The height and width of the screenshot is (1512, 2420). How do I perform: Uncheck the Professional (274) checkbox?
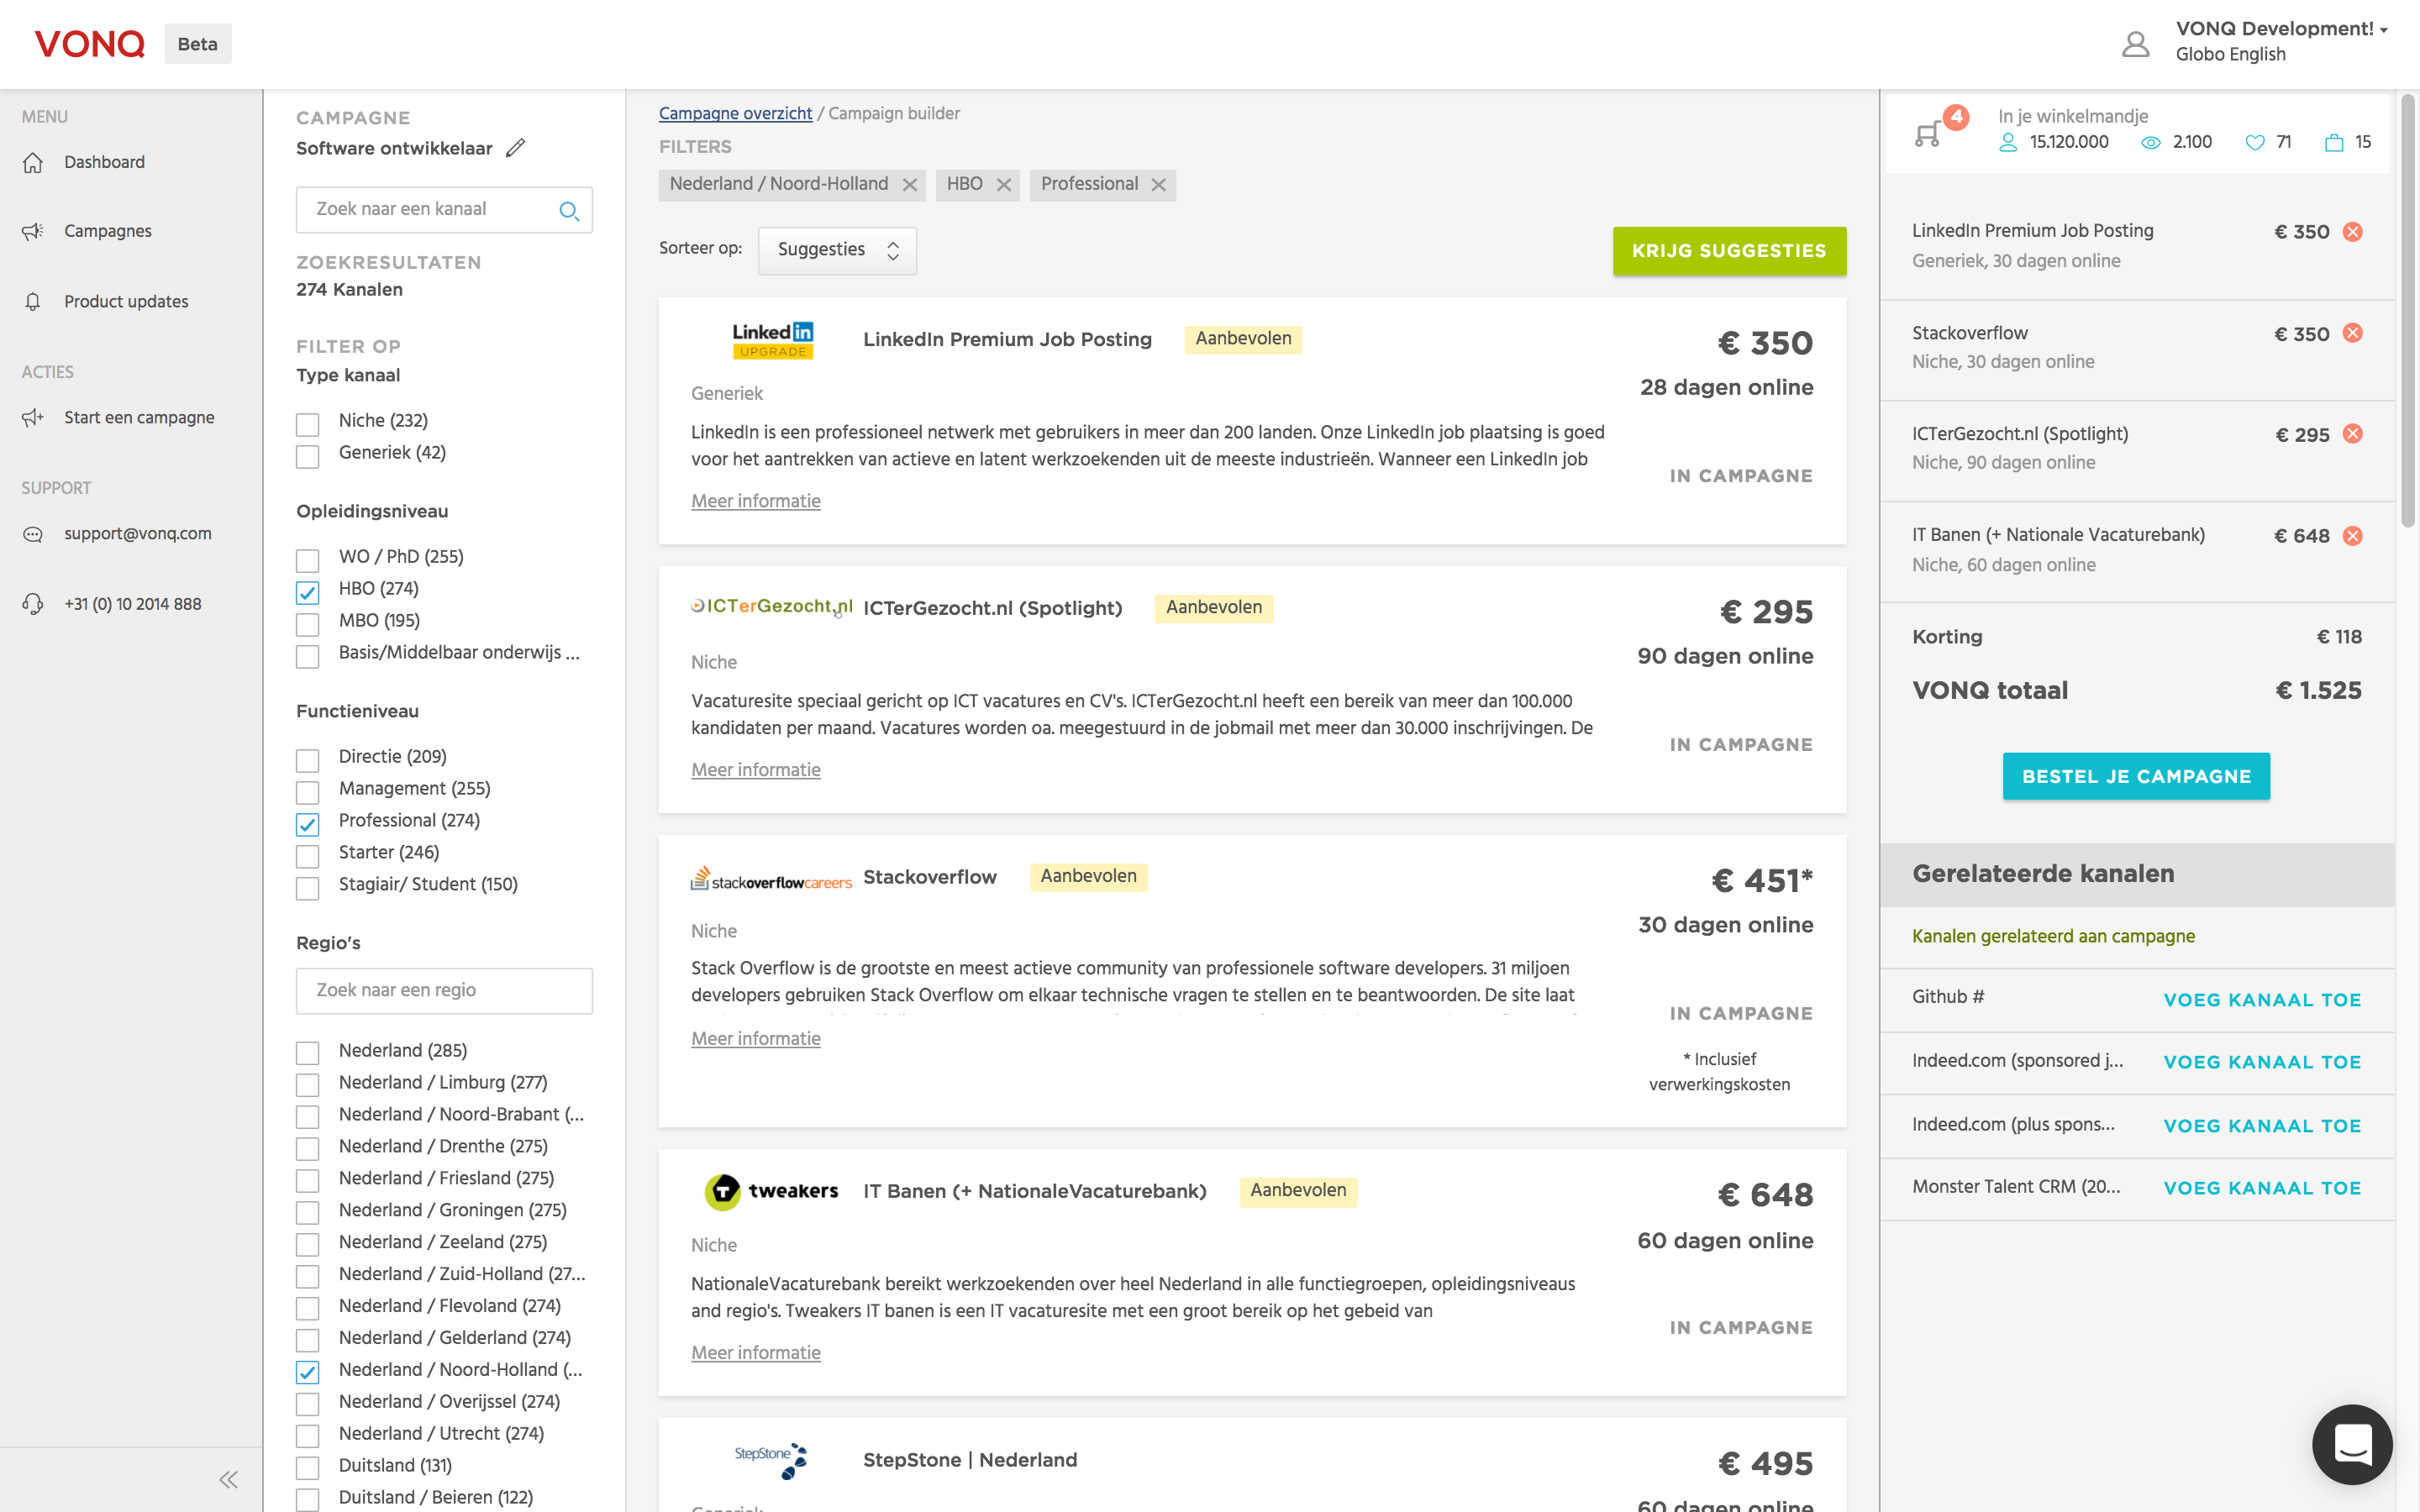tap(307, 823)
